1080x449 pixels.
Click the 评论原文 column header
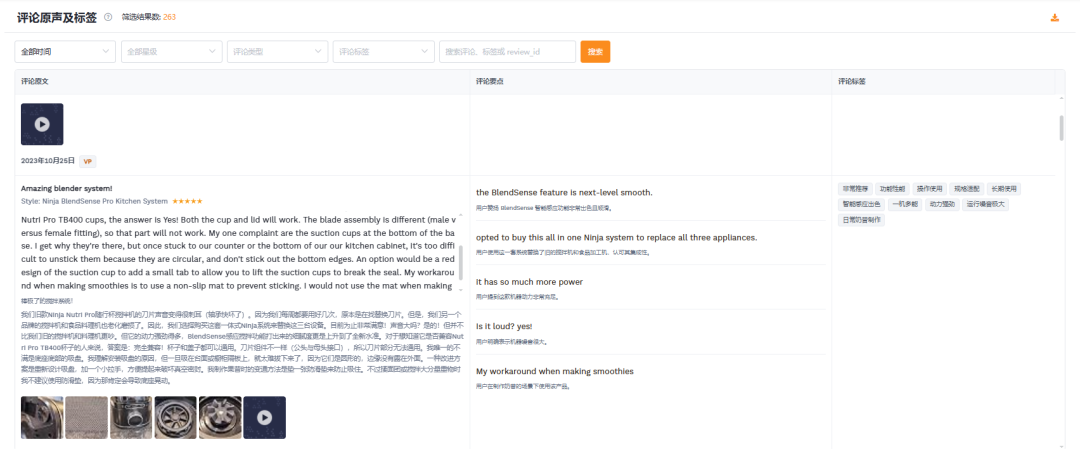coord(34,81)
